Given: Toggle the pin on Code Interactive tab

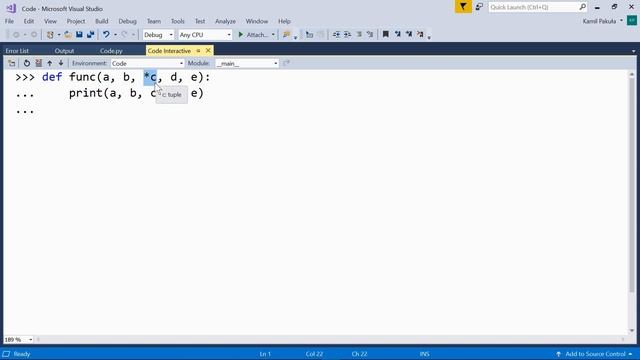Looking at the screenshot, I should click(198, 51).
